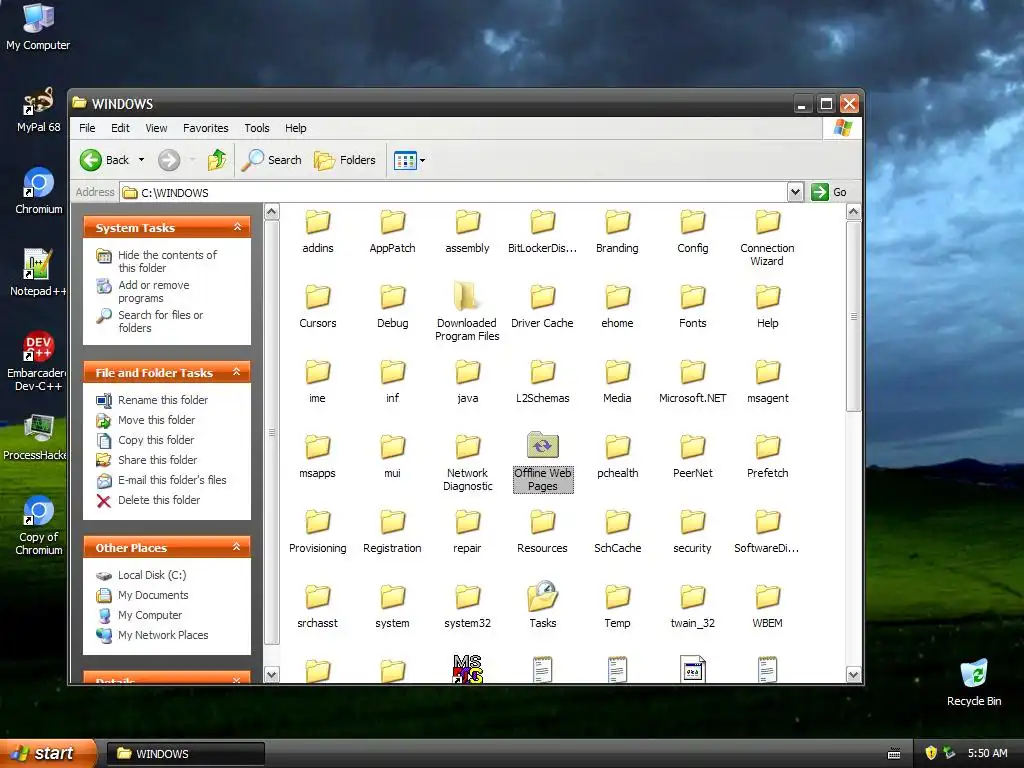The width and height of the screenshot is (1024, 768).
Task: Collapse the File and Folder Tasks panel
Action: click(237, 372)
